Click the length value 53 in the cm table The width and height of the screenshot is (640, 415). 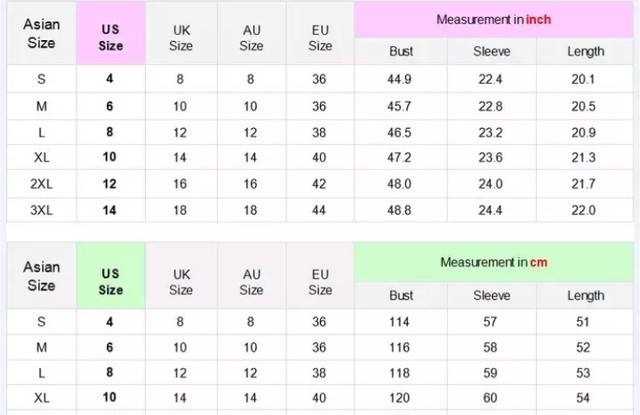583,373
